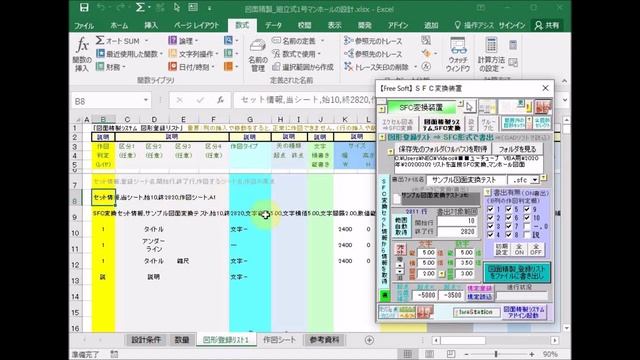The image size is (640, 360).
Task: Click the 全 ON button
Action: 519,249
